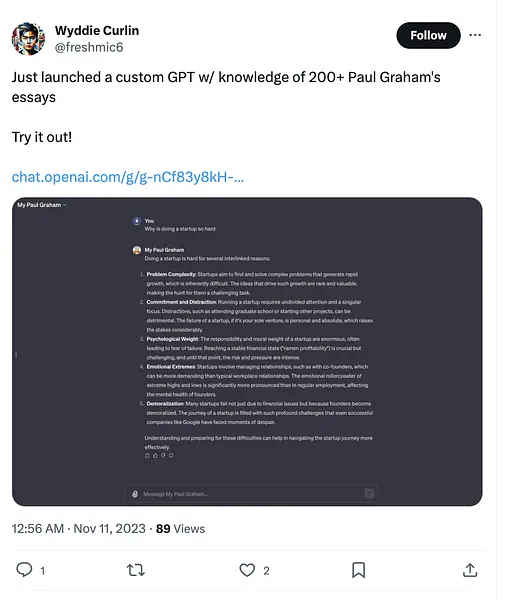This screenshot has width=509, height=600.
Task: Visit the @freshmic6 handle
Action: click(89, 47)
